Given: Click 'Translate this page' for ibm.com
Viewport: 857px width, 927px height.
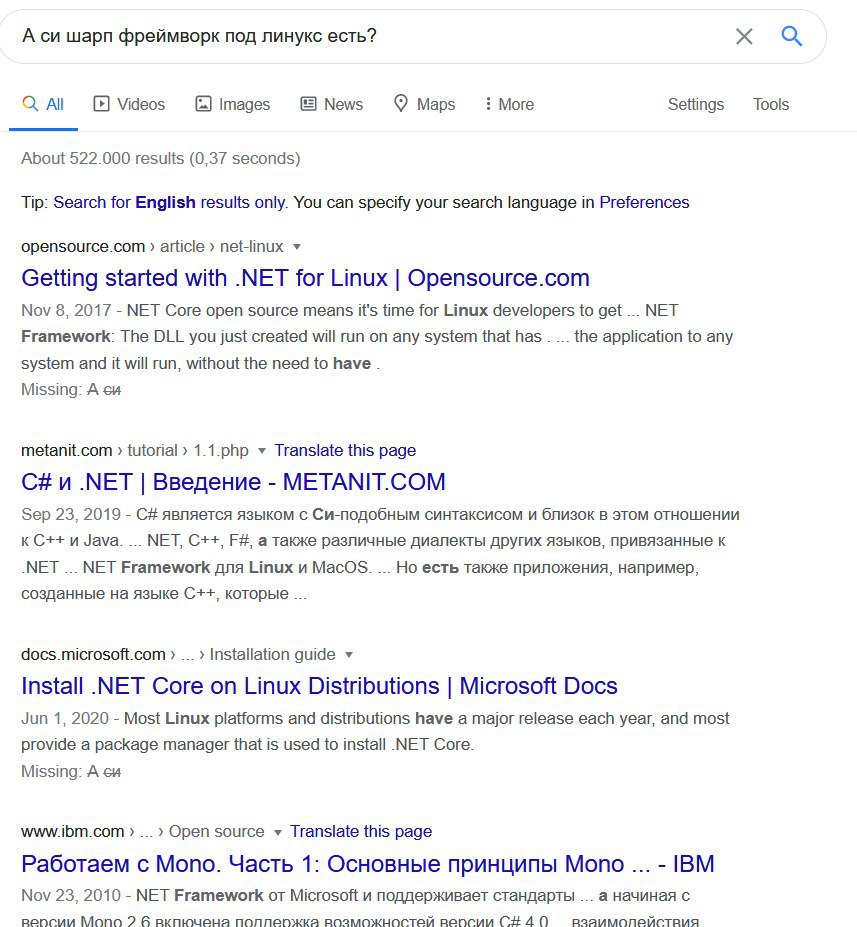Looking at the screenshot, I should tap(361, 831).
